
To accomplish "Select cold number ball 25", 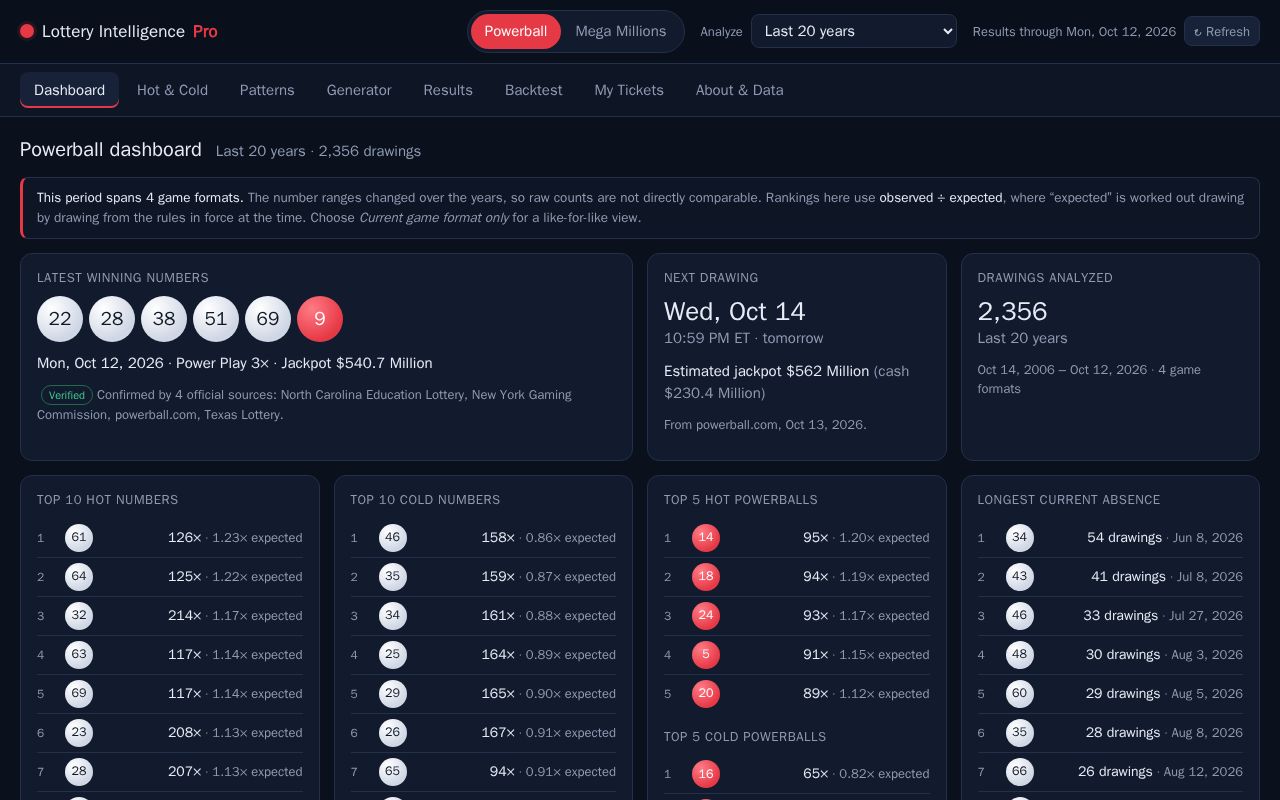I will coord(393,655).
